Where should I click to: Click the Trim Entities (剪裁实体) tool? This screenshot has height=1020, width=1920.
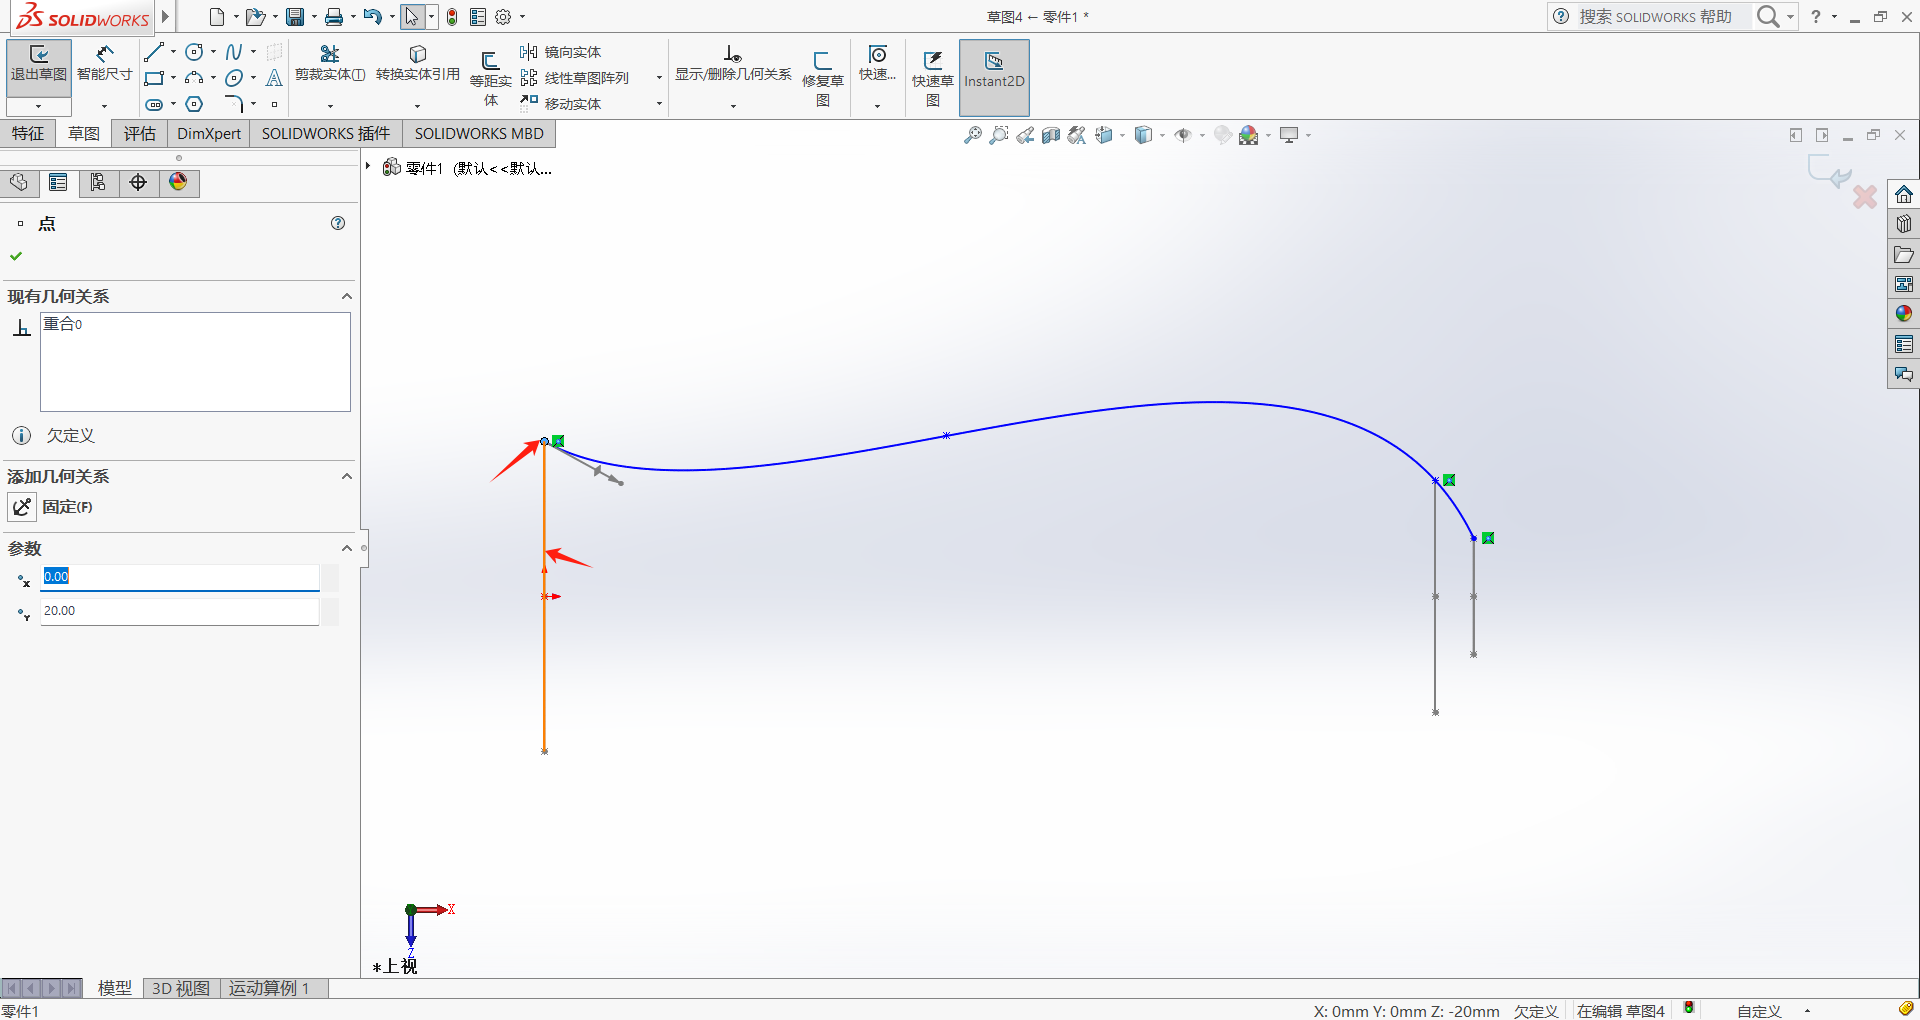tap(330, 65)
